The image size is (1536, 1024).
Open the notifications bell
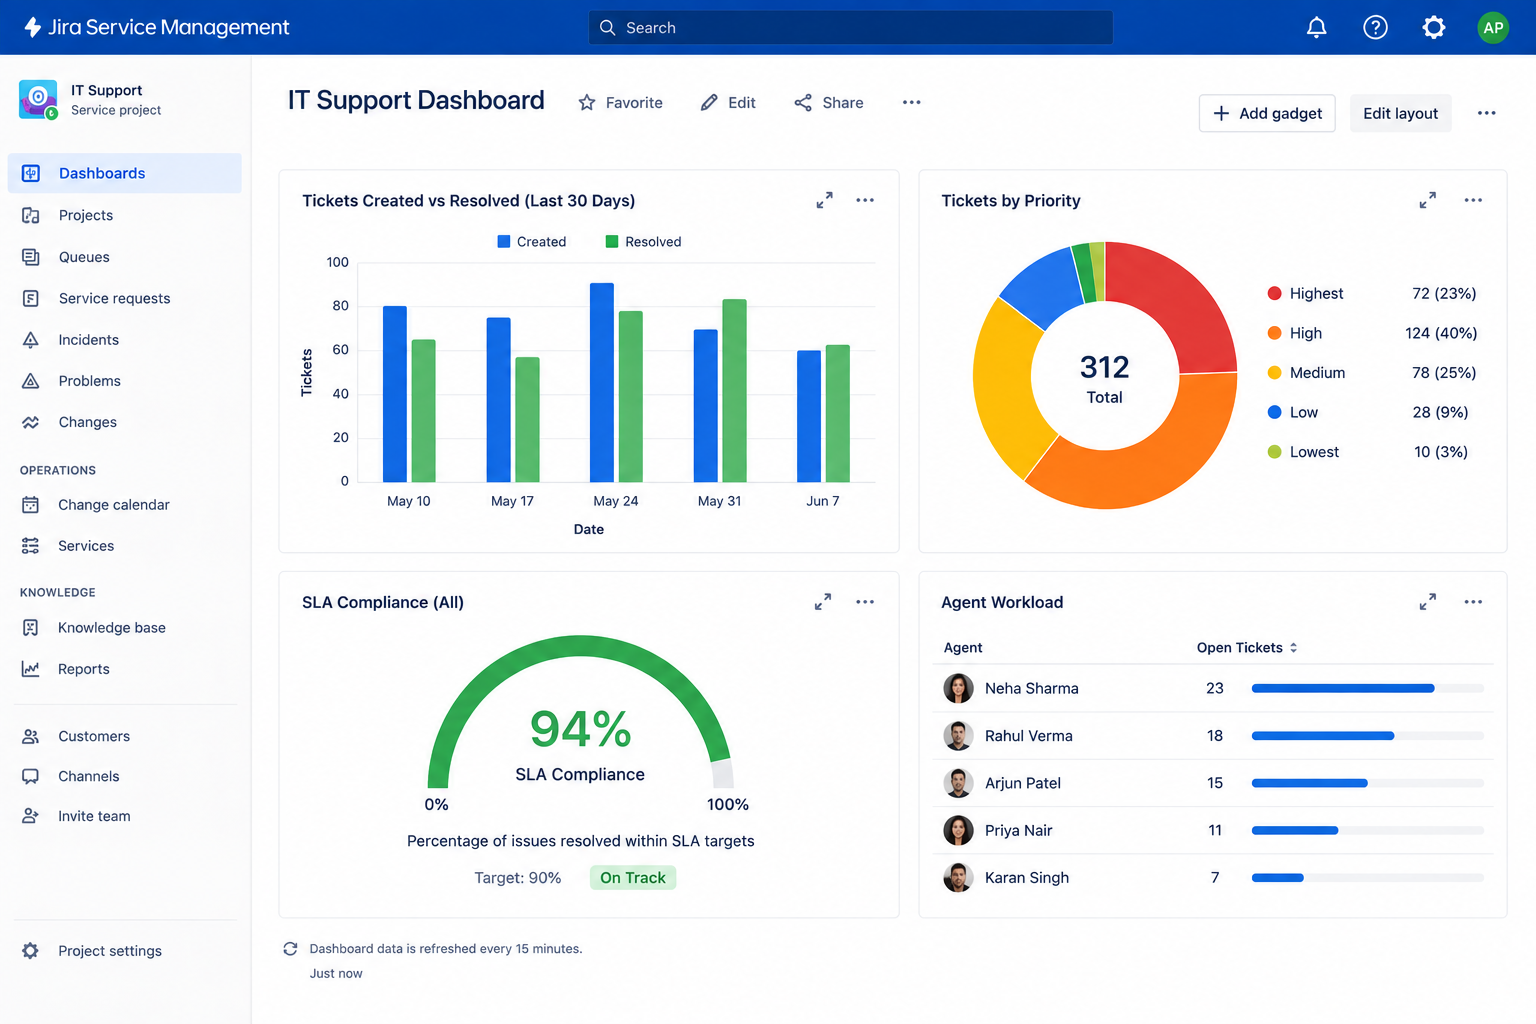point(1317,28)
